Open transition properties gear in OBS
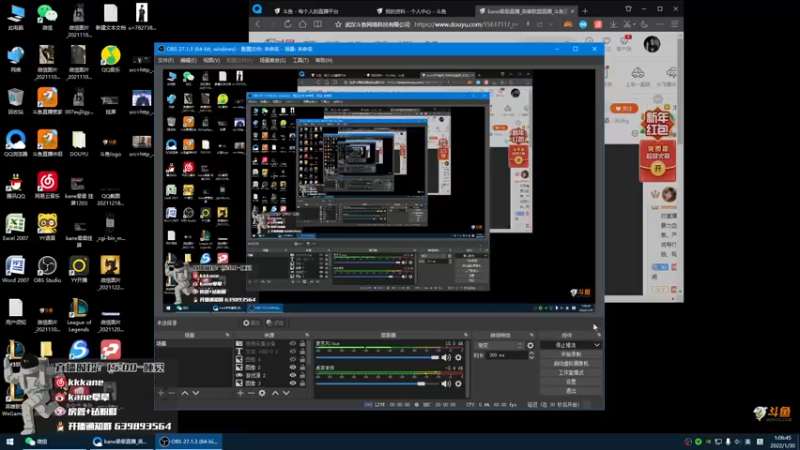 click(x=530, y=345)
